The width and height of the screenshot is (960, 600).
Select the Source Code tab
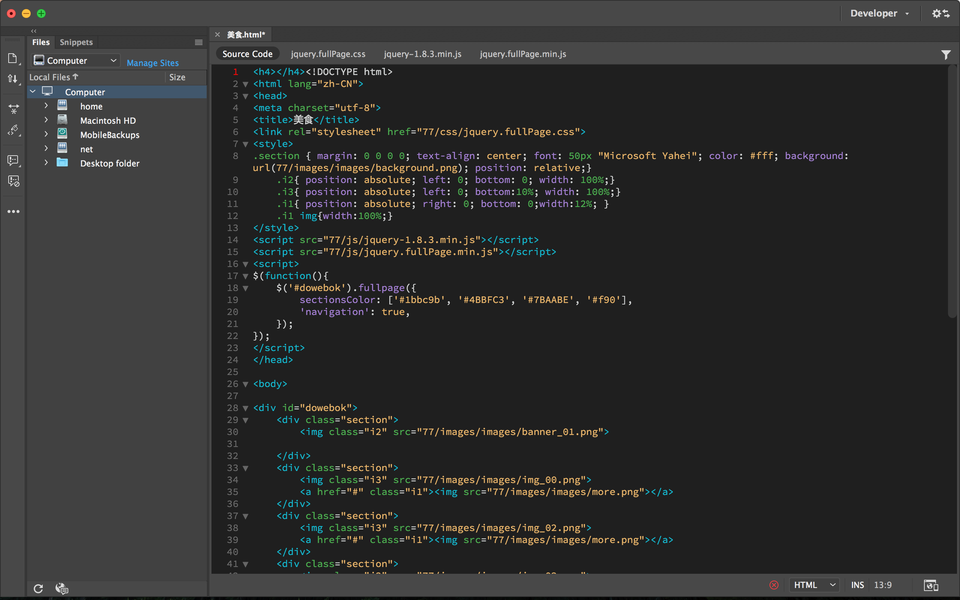[x=247, y=54]
